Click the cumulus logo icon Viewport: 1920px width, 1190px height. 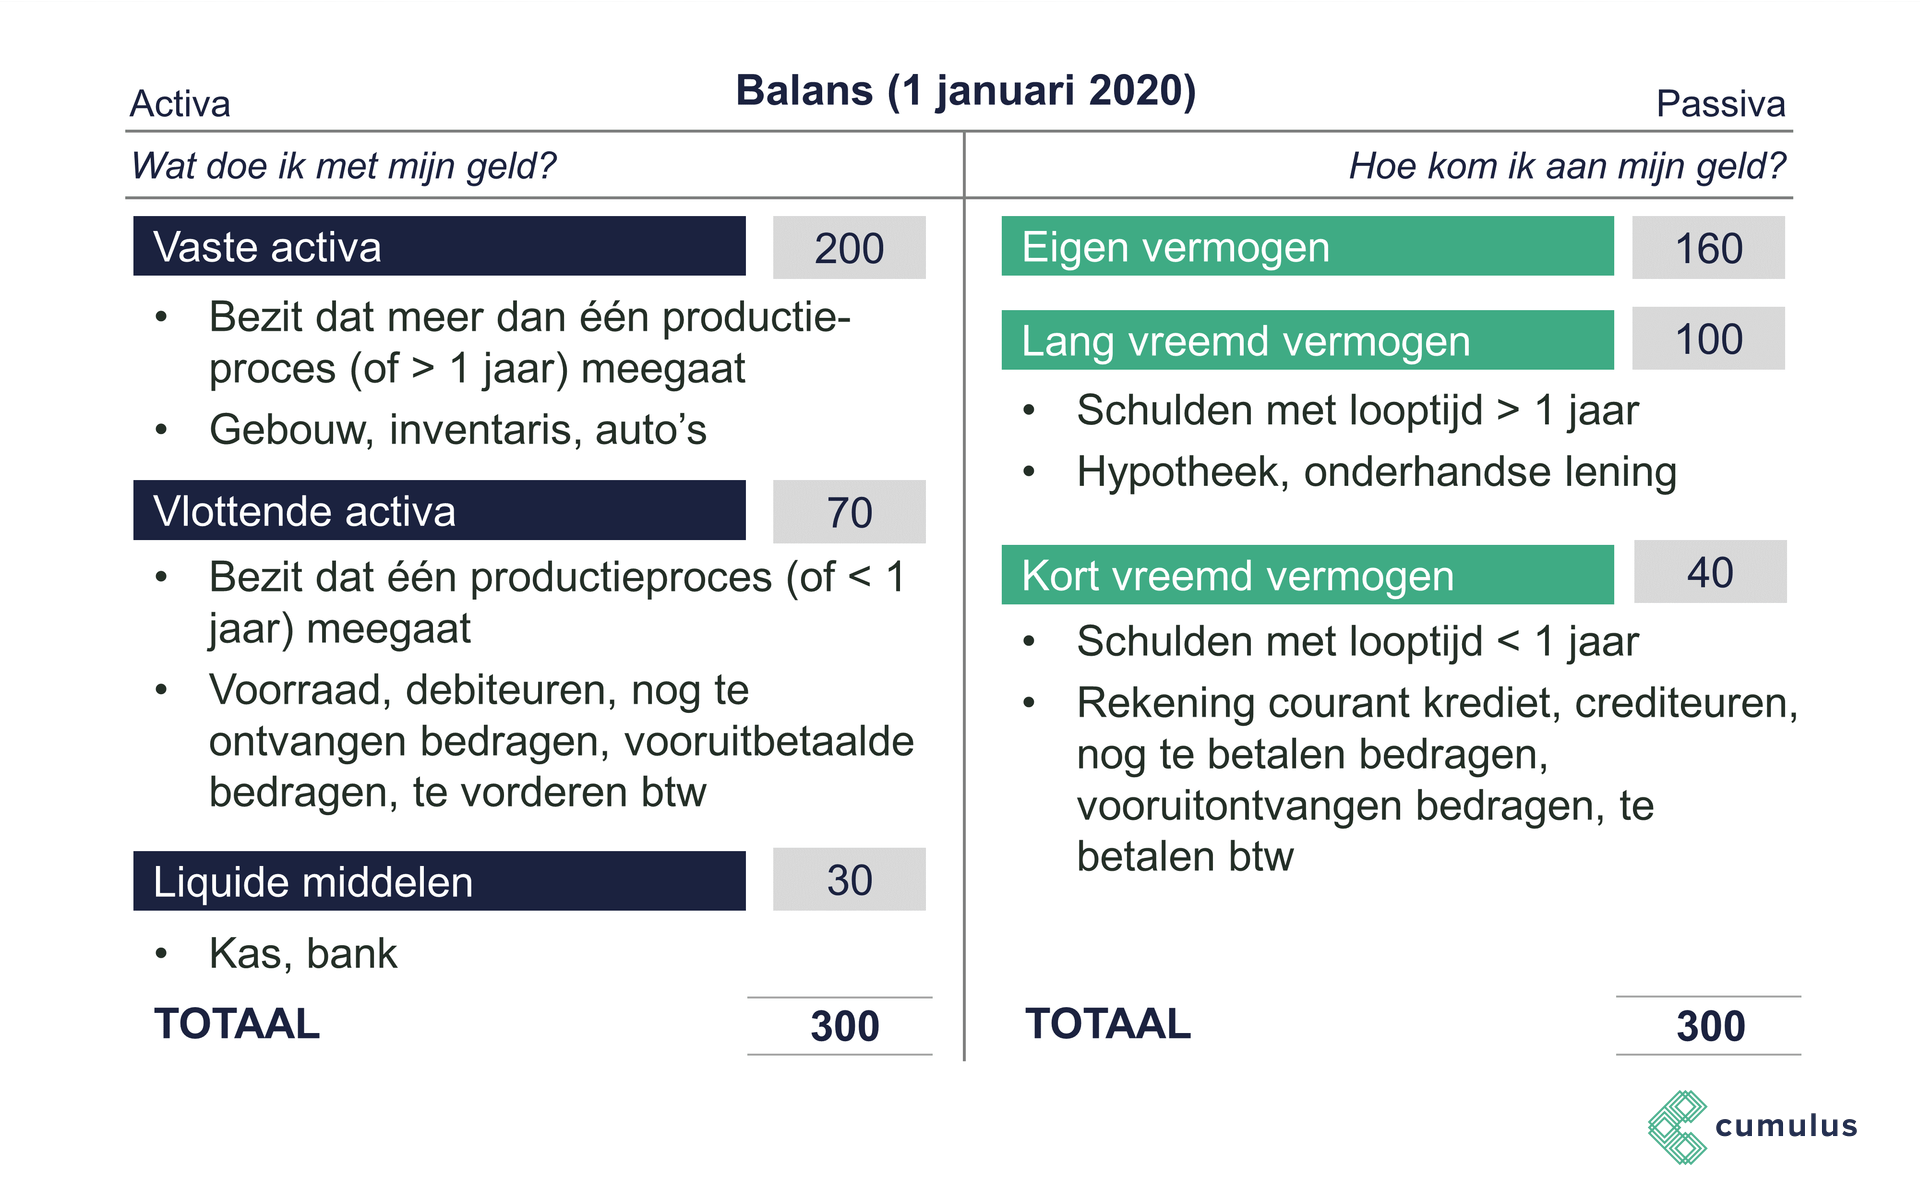click(x=1677, y=1127)
